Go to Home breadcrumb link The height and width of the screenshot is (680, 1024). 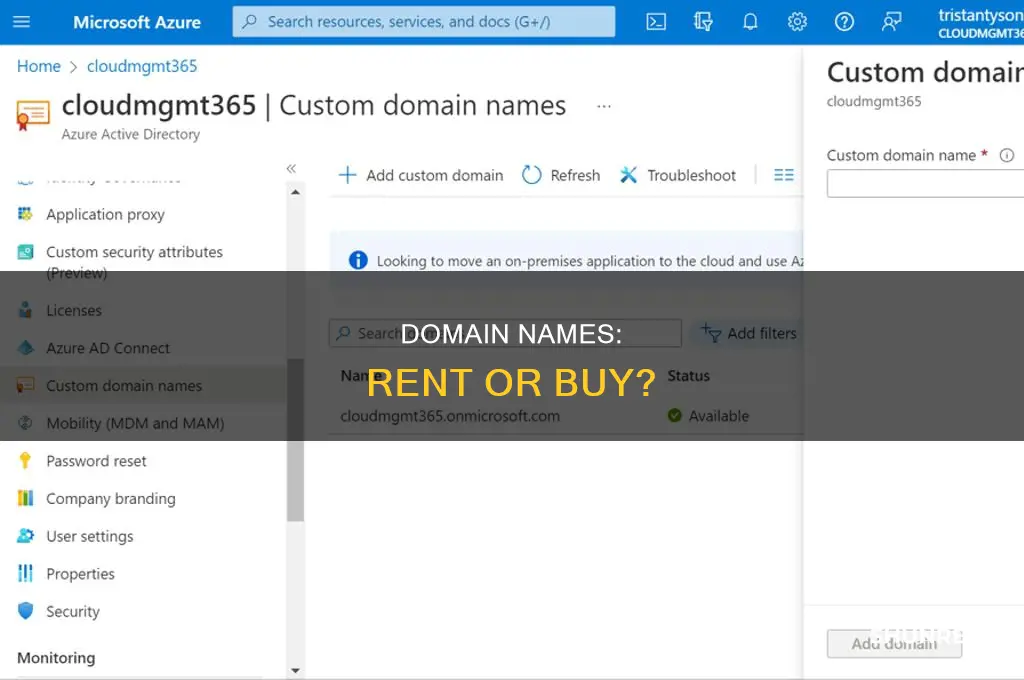coord(39,66)
